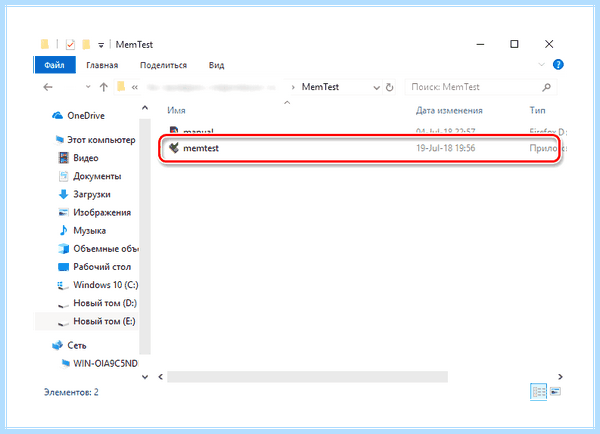Open recent locations dropdown arrow
The width and height of the screenshot is (600, 434).
point(88,87)
